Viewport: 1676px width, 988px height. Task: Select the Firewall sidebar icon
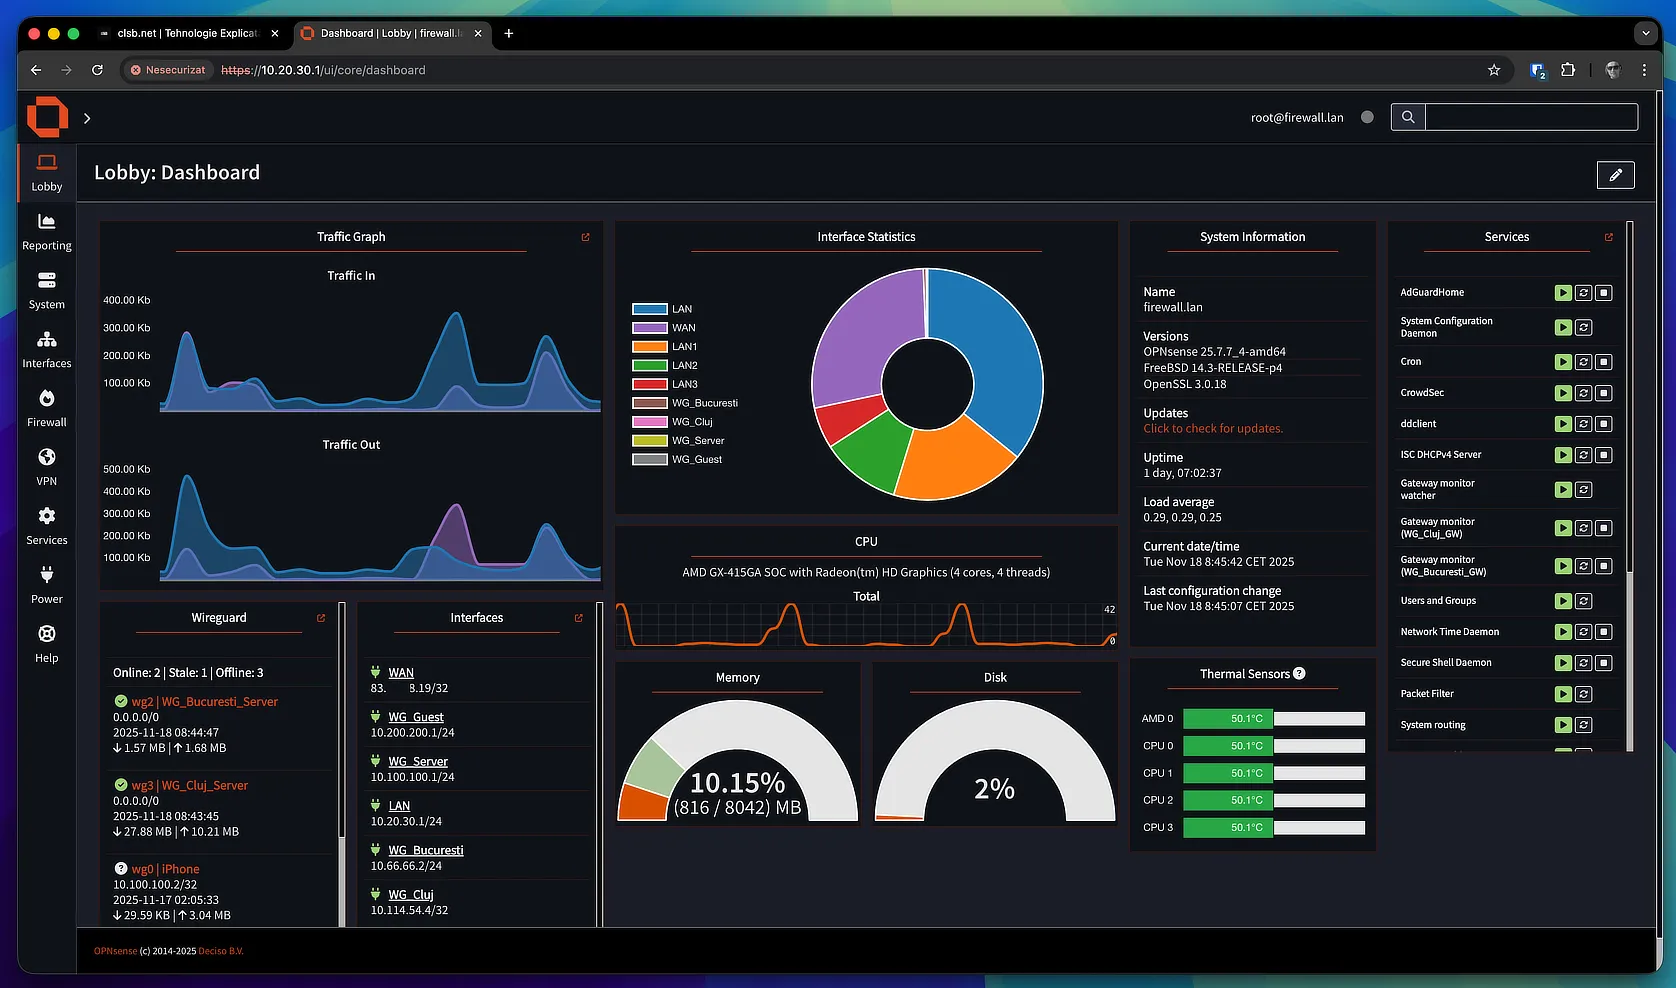coord(46,407)
